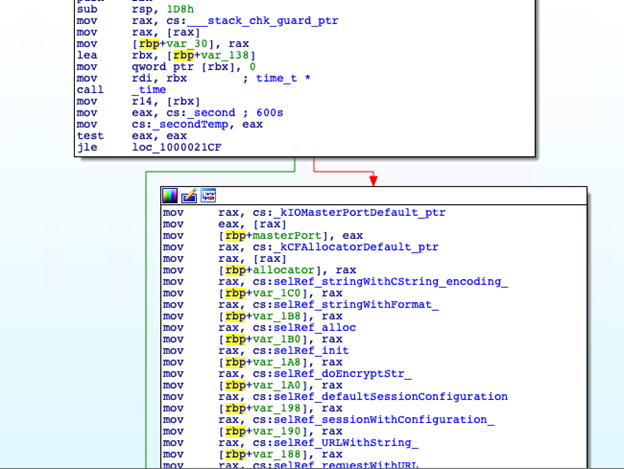Click the group nodes icon in block header
624x469 pixels.
[x=208, y=195]
